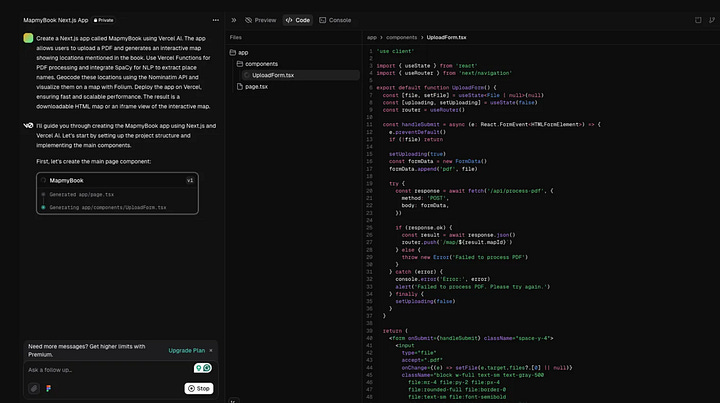Focus the 'Ask a follow up' input
720x403 pixels.
pyautogui.click(x=108, y=370)
